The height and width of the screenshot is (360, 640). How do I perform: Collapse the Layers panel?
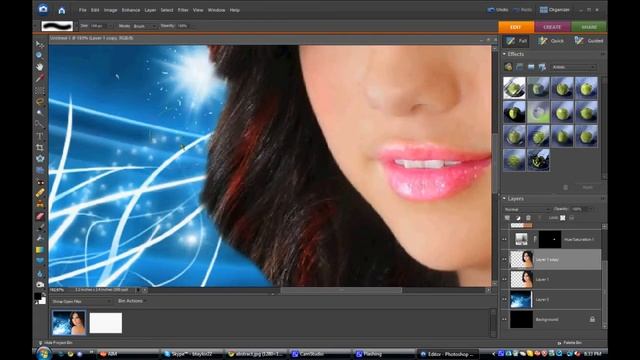[x=504, y=198]
